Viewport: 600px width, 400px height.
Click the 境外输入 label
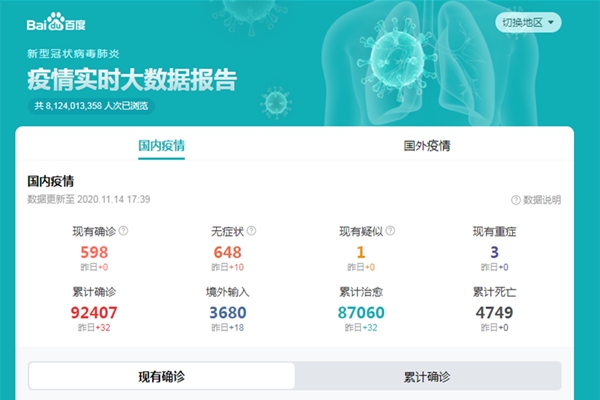click(x=227, y=292)
